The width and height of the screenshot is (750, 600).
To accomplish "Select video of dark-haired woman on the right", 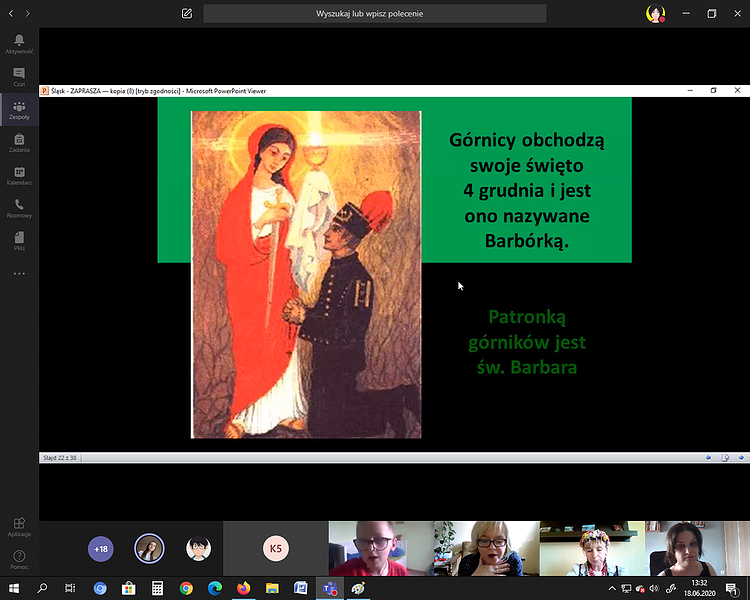I will coord(697,548).
